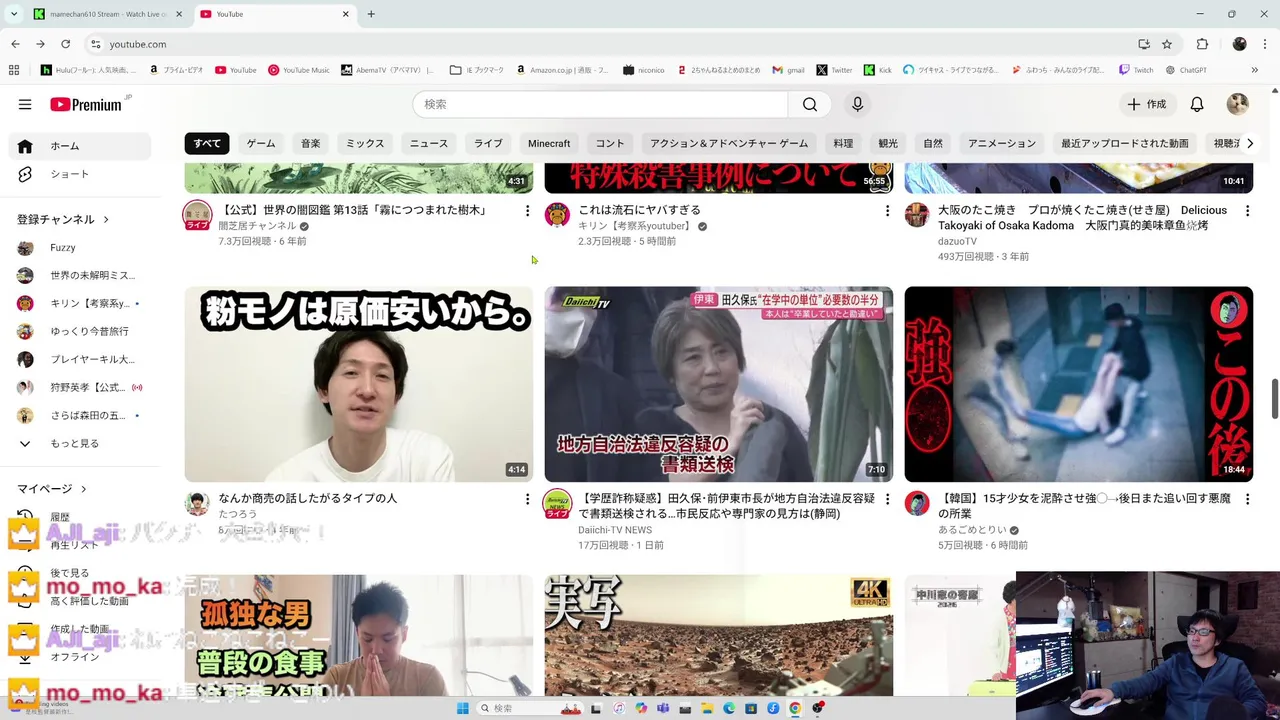Expand the 登録チャンネル section chevron
The width and height of the screenshot is (1280, 720).
(x=105, y=219)
